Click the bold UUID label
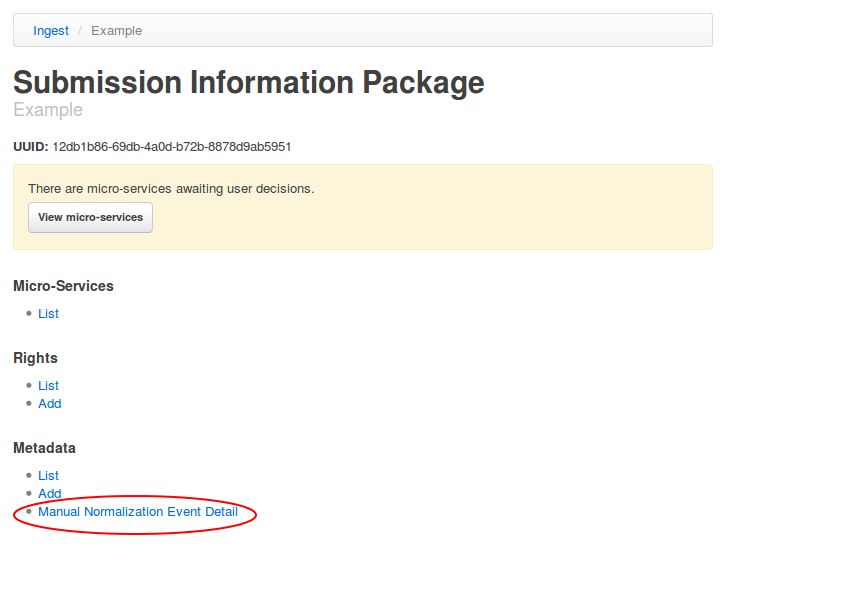 (30, 147)
